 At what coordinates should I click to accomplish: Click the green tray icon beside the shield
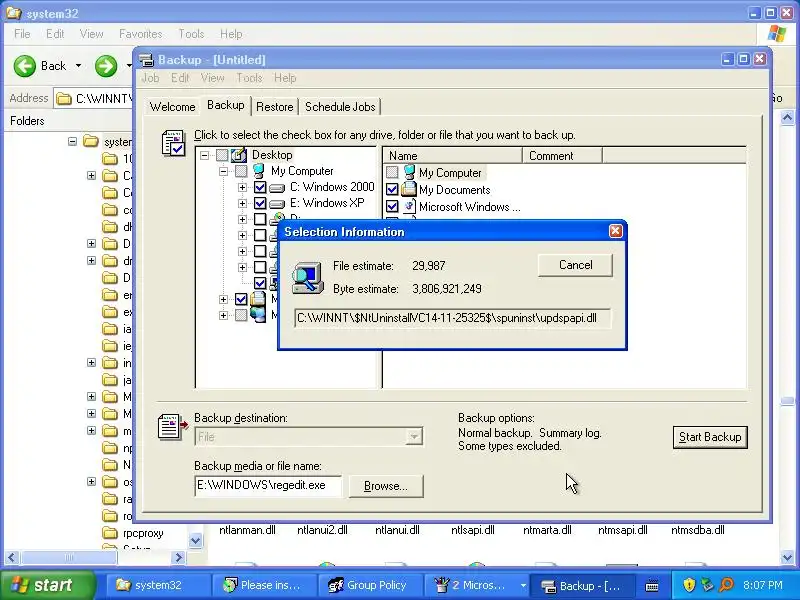(707, 584)
